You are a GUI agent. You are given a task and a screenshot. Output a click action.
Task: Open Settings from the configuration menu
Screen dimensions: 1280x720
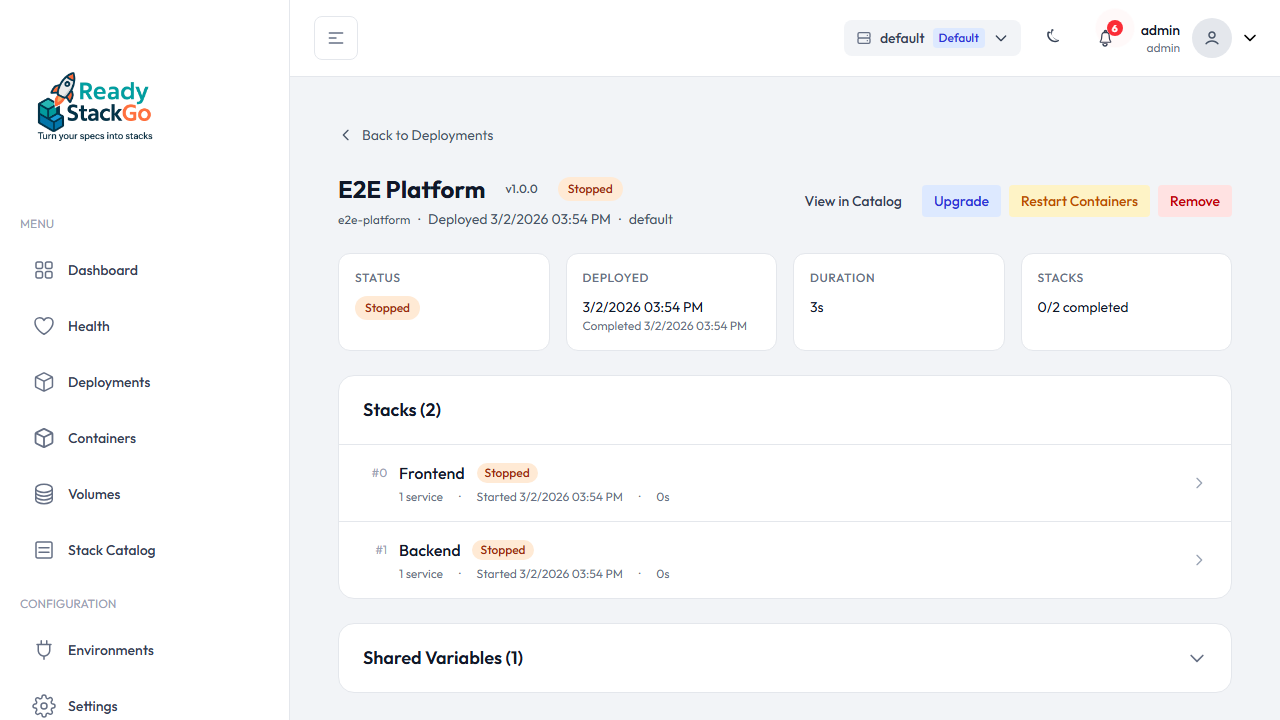tap(44, 706)
